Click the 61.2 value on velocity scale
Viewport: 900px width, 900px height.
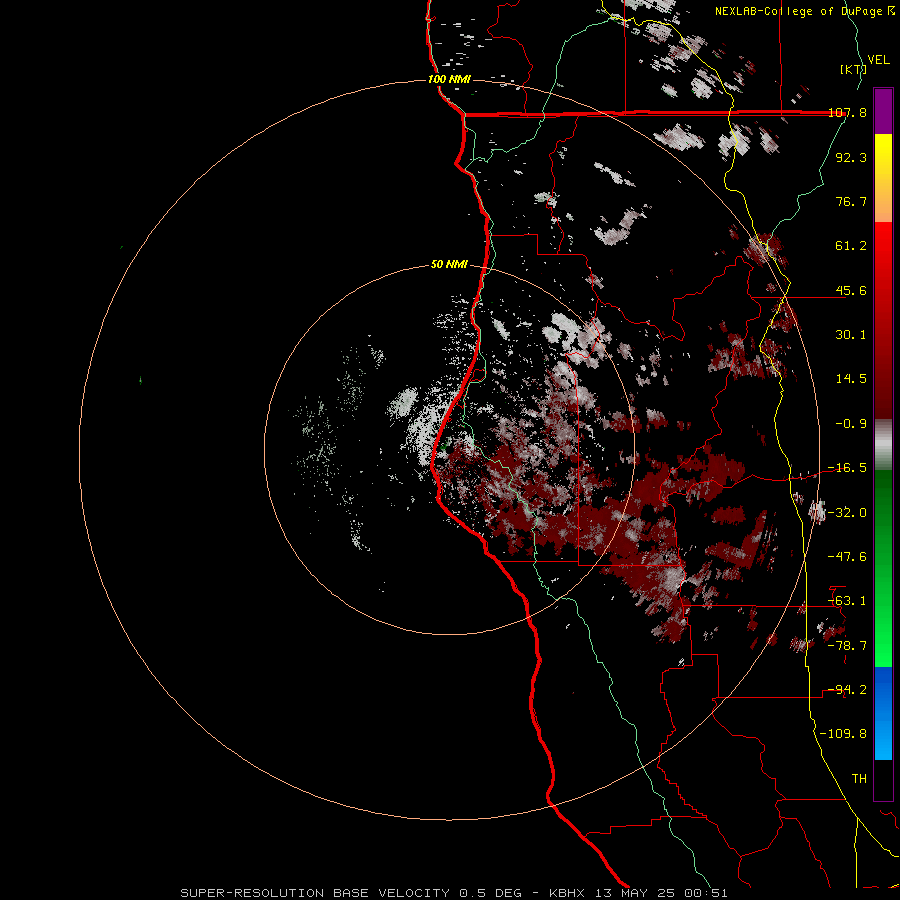(851, 246)
